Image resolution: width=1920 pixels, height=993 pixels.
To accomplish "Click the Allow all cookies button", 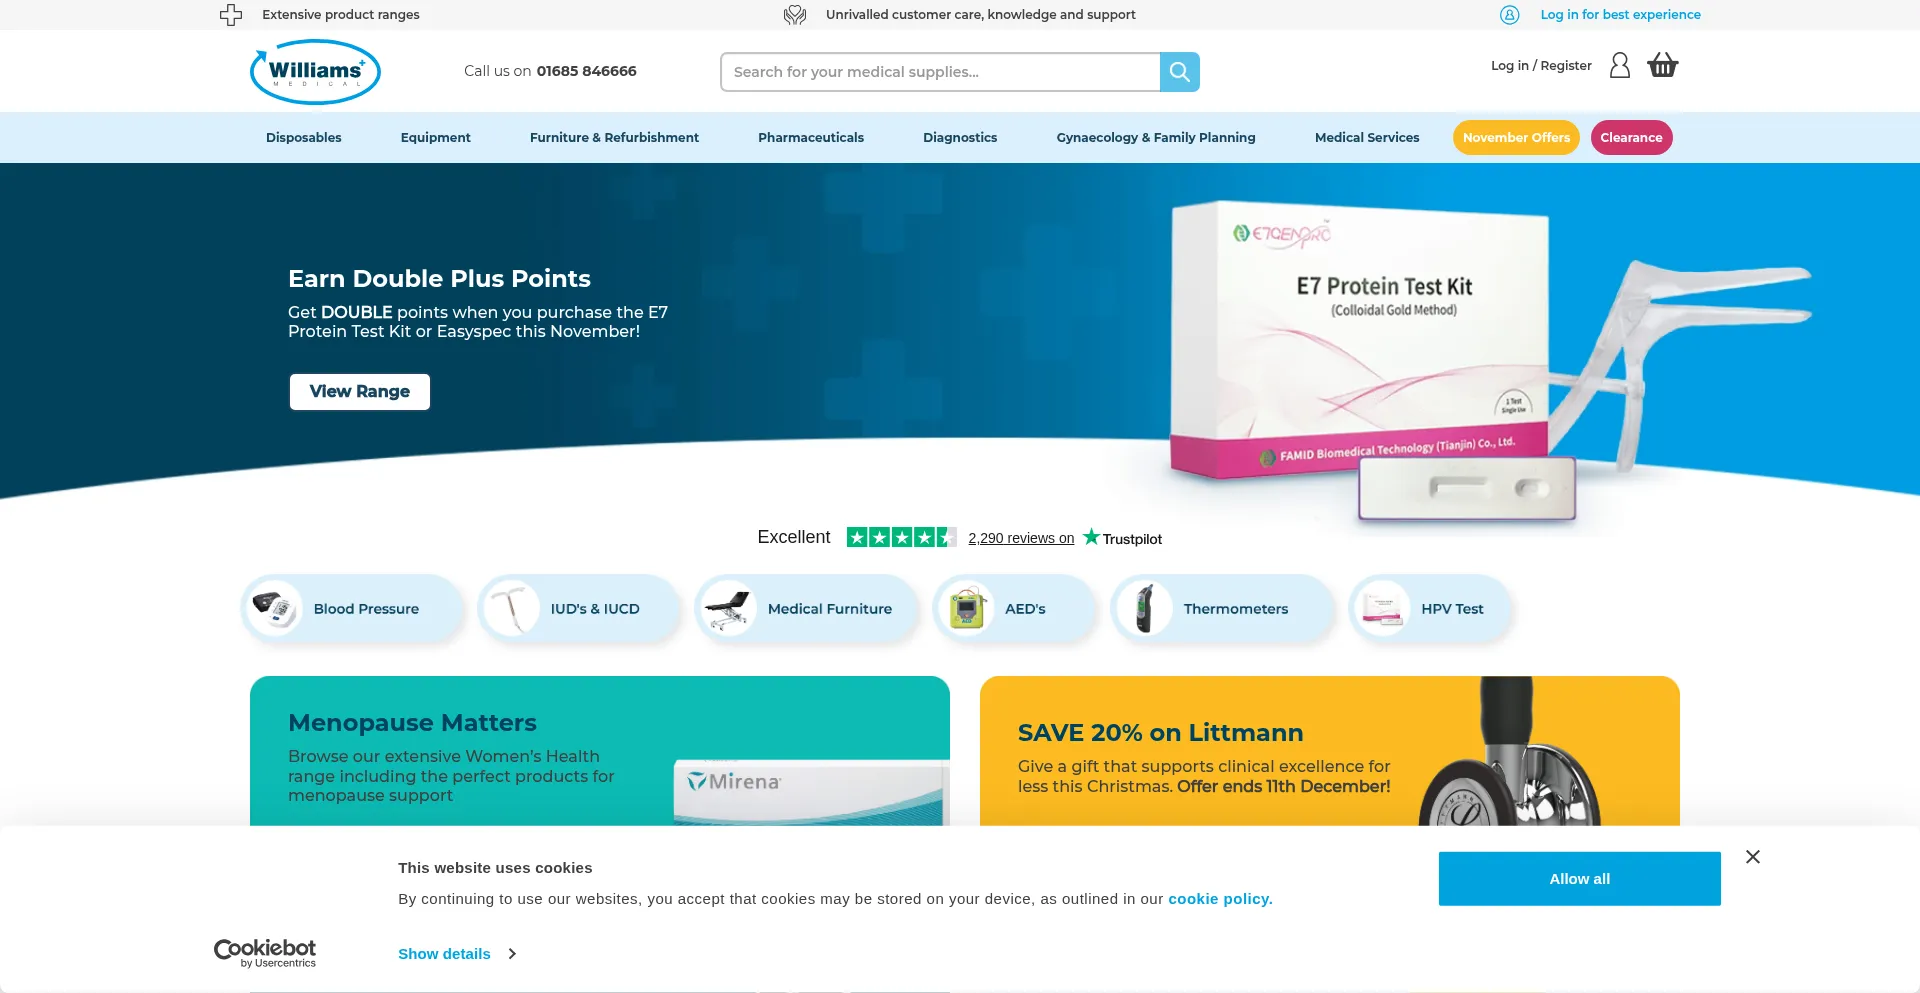I will pyautogui.click(x=1580, y=879).
